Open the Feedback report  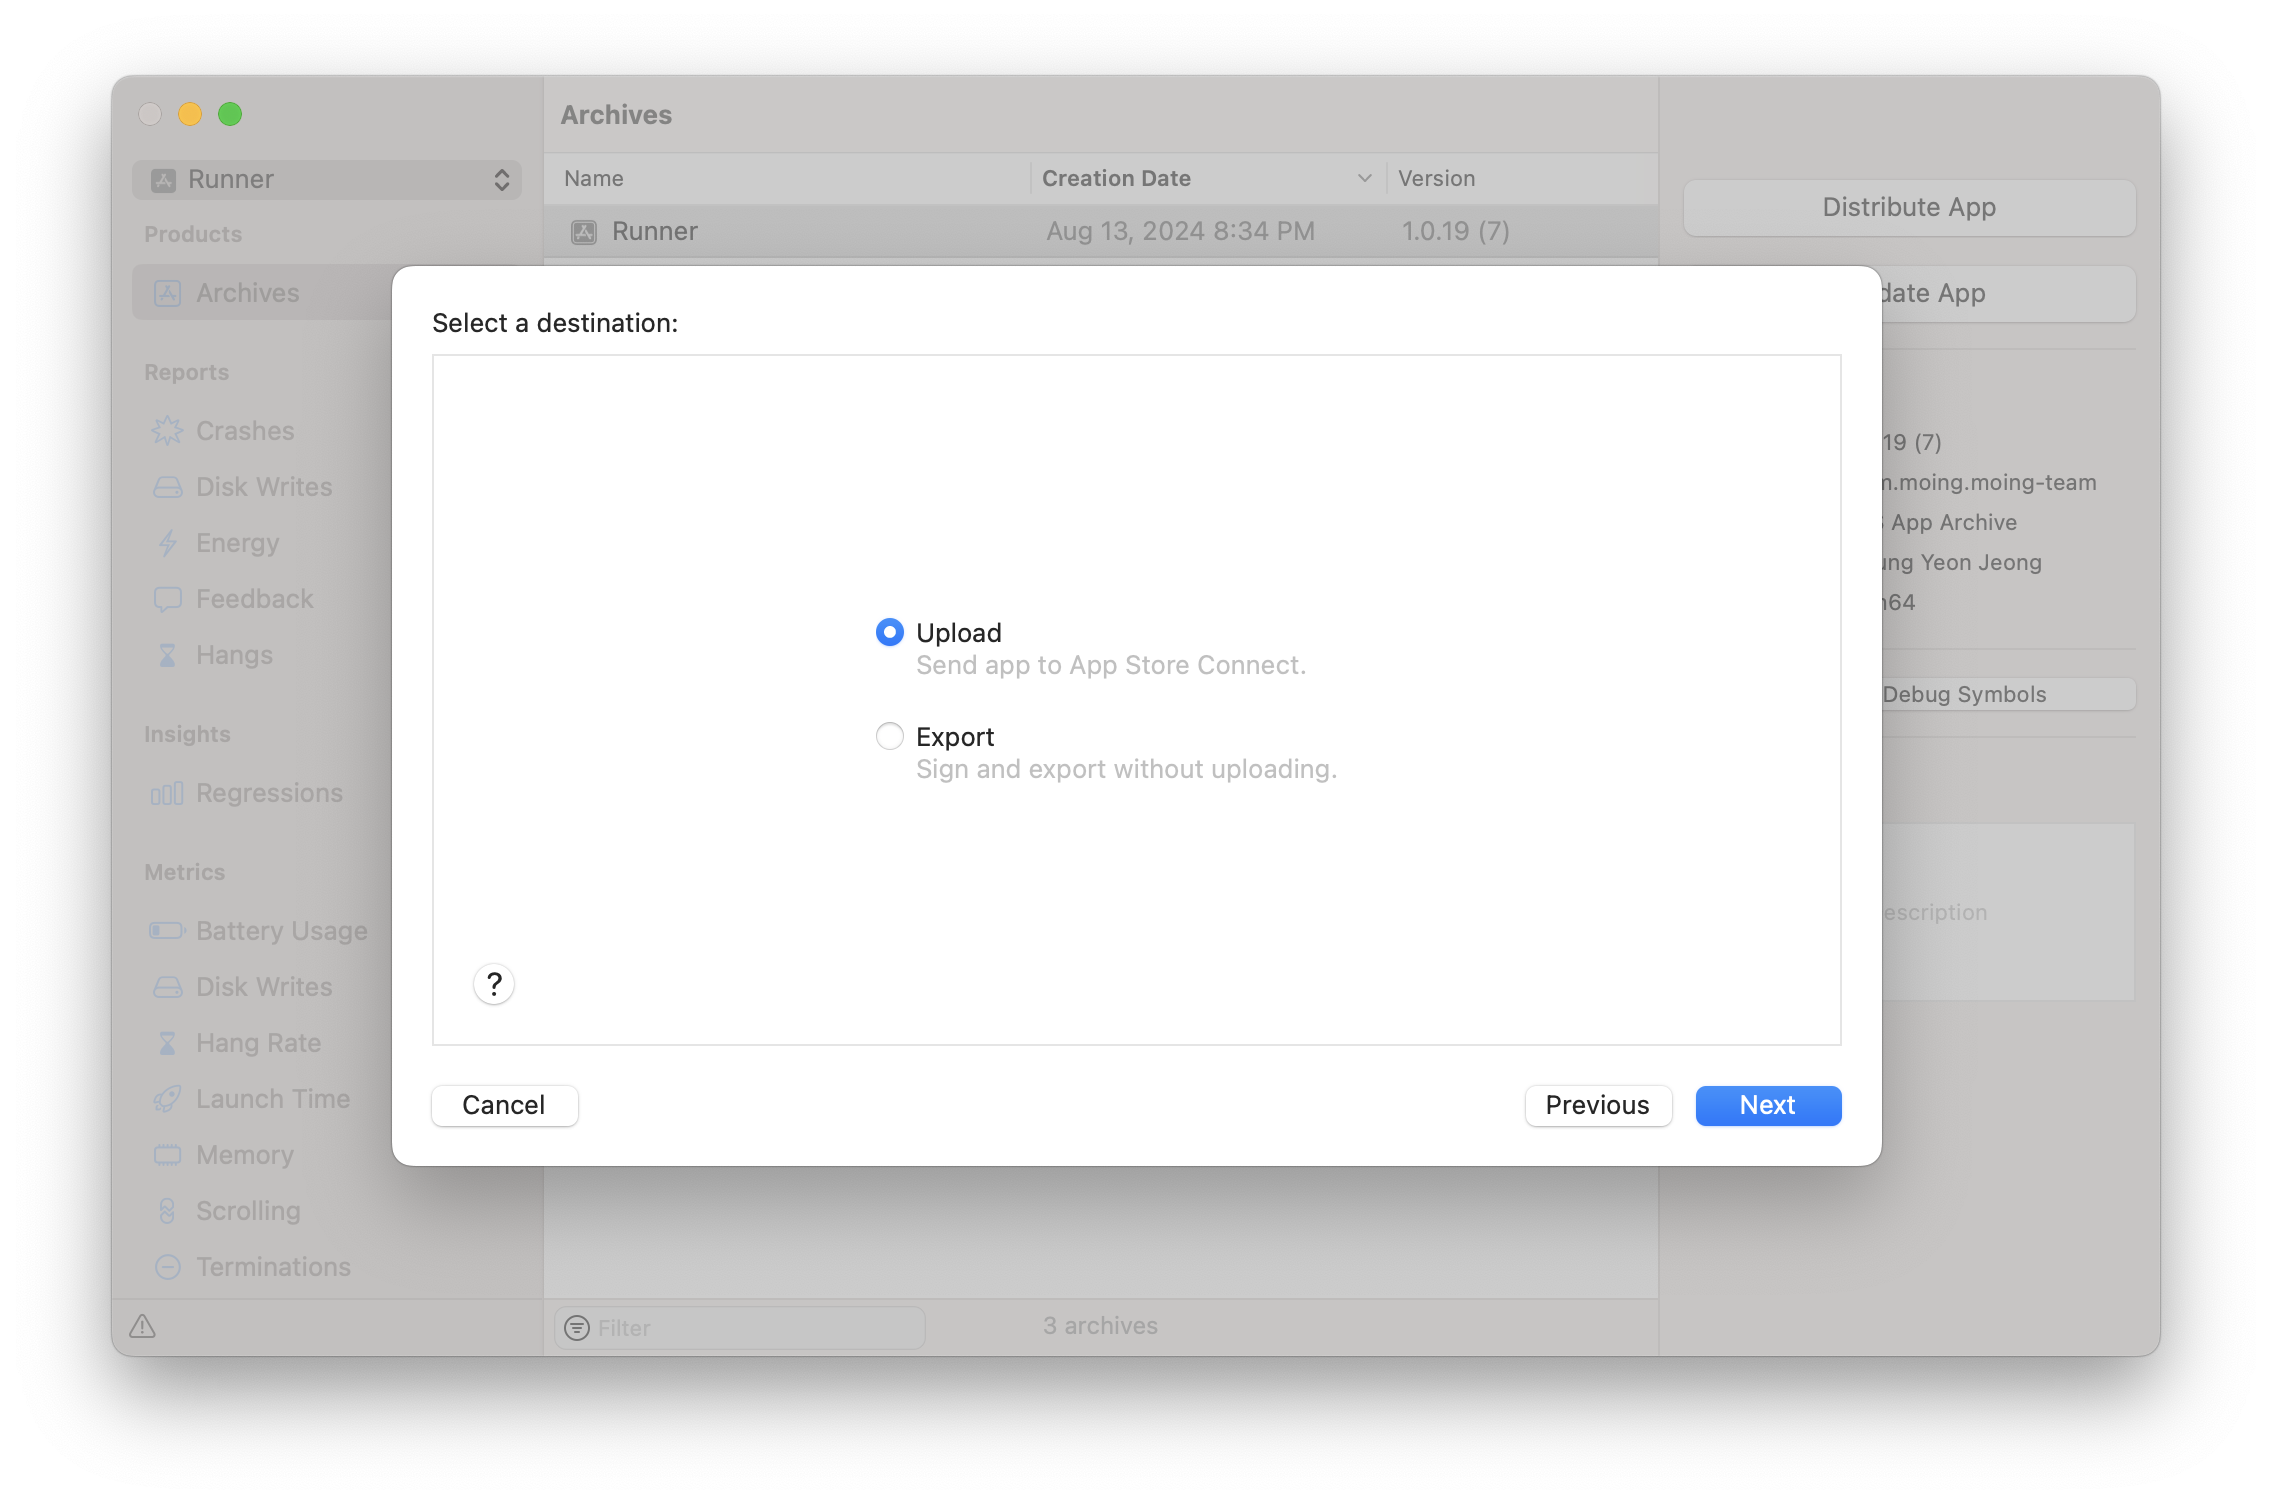tap(254, 599)
